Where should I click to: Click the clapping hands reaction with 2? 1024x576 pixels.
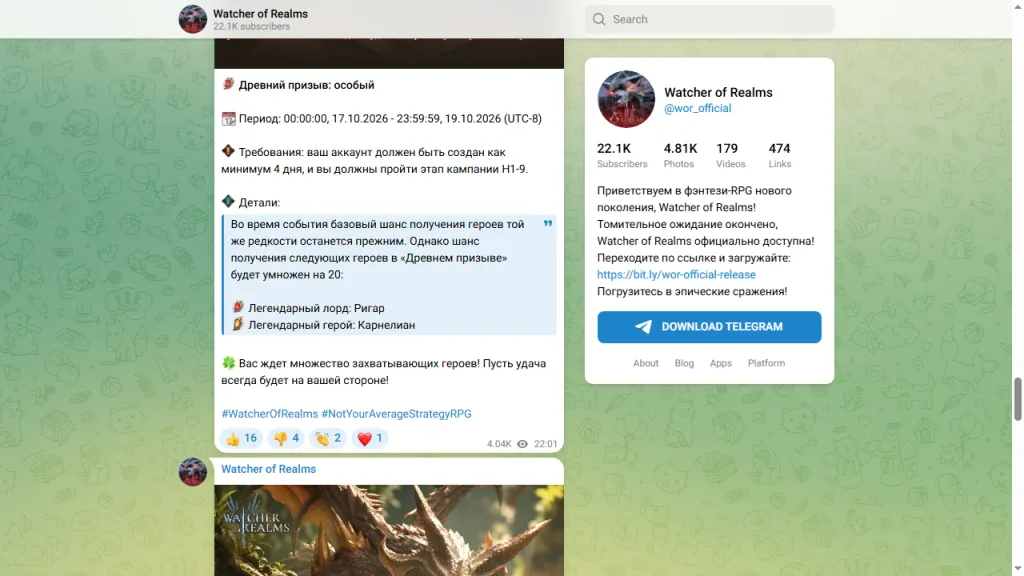(x=328, y=438)
